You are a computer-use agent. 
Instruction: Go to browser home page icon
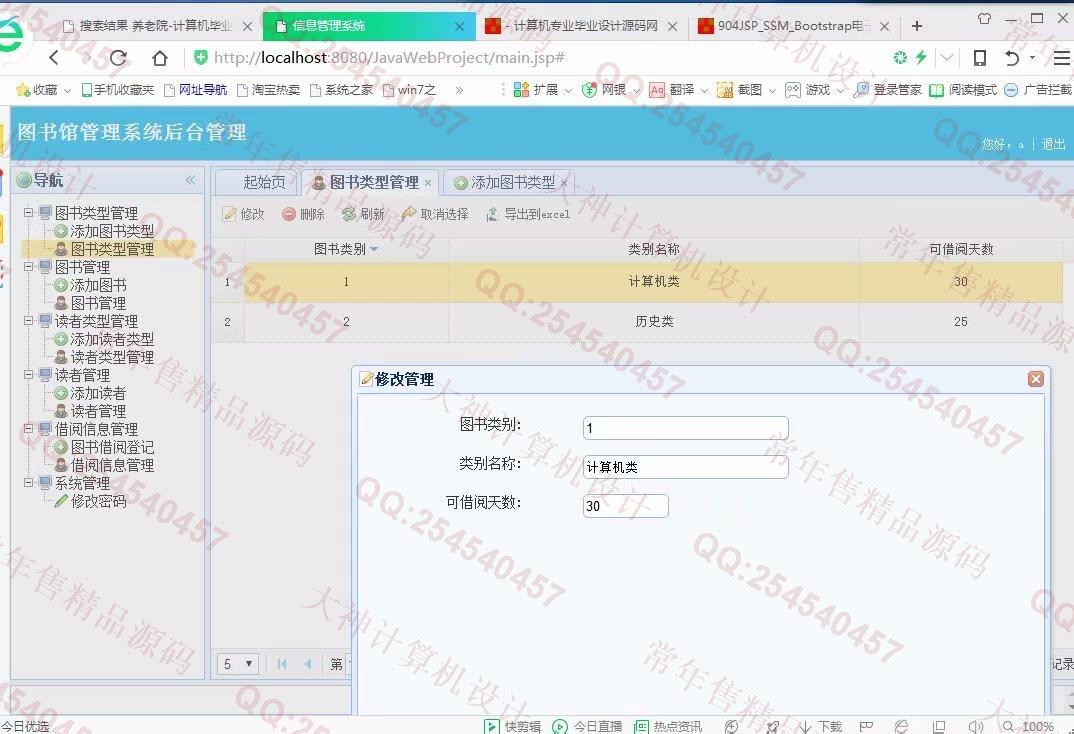pyautogui.click(x=160, y=58)
